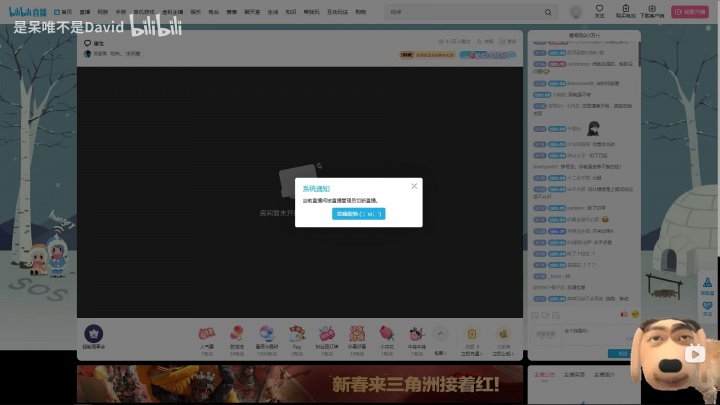
Task: Click the thumbs-up like icon in chat
Action: (x=622, y=315)
